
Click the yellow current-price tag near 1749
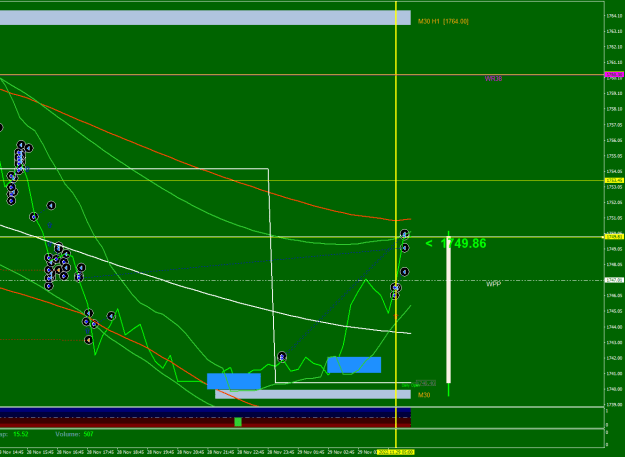614,237
